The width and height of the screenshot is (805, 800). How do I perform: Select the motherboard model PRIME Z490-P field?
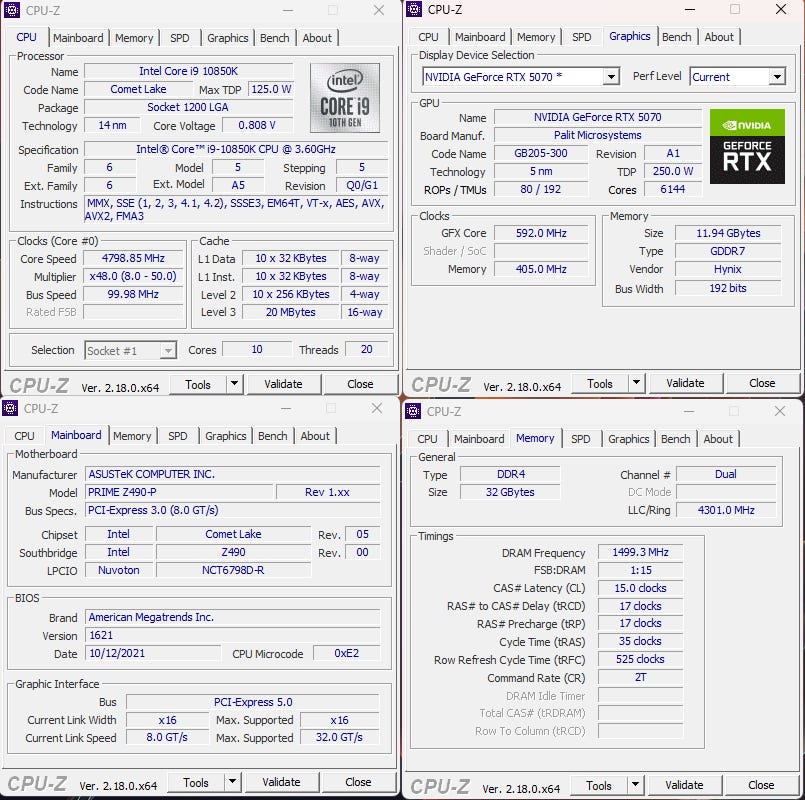click(x=179, y=492)
